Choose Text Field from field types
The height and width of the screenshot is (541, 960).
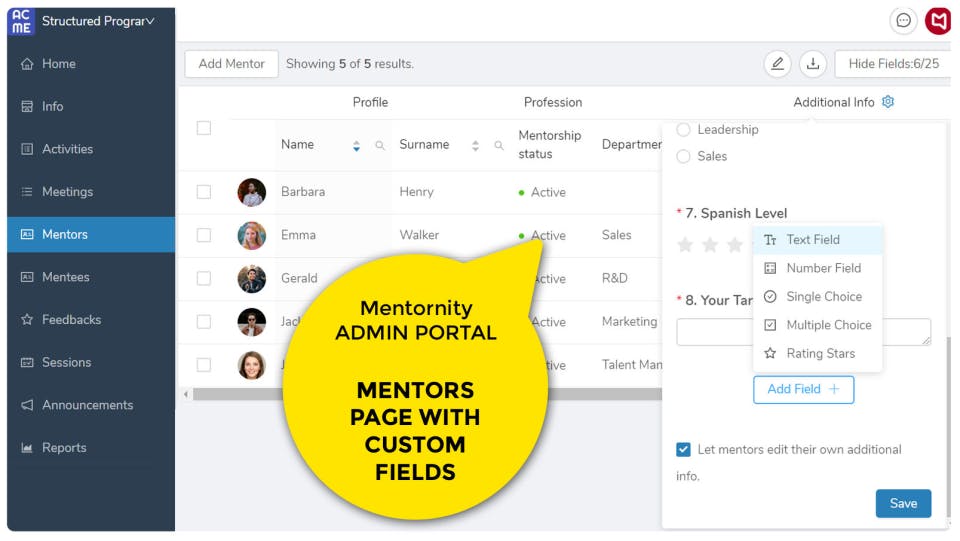pyautogui.click(x=817, y=240)
